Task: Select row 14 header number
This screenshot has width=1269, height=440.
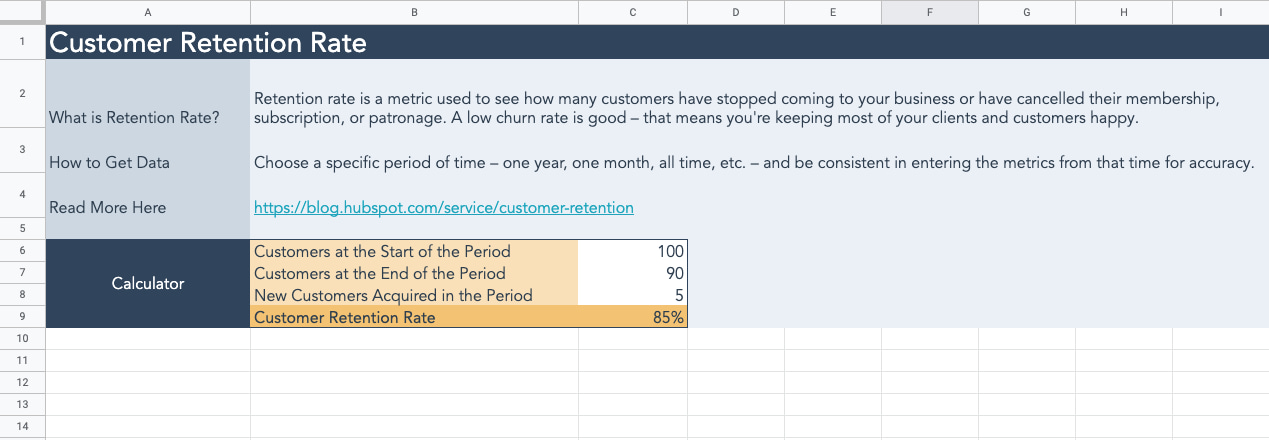Action: pyautogui.click(x=22, y=427)
